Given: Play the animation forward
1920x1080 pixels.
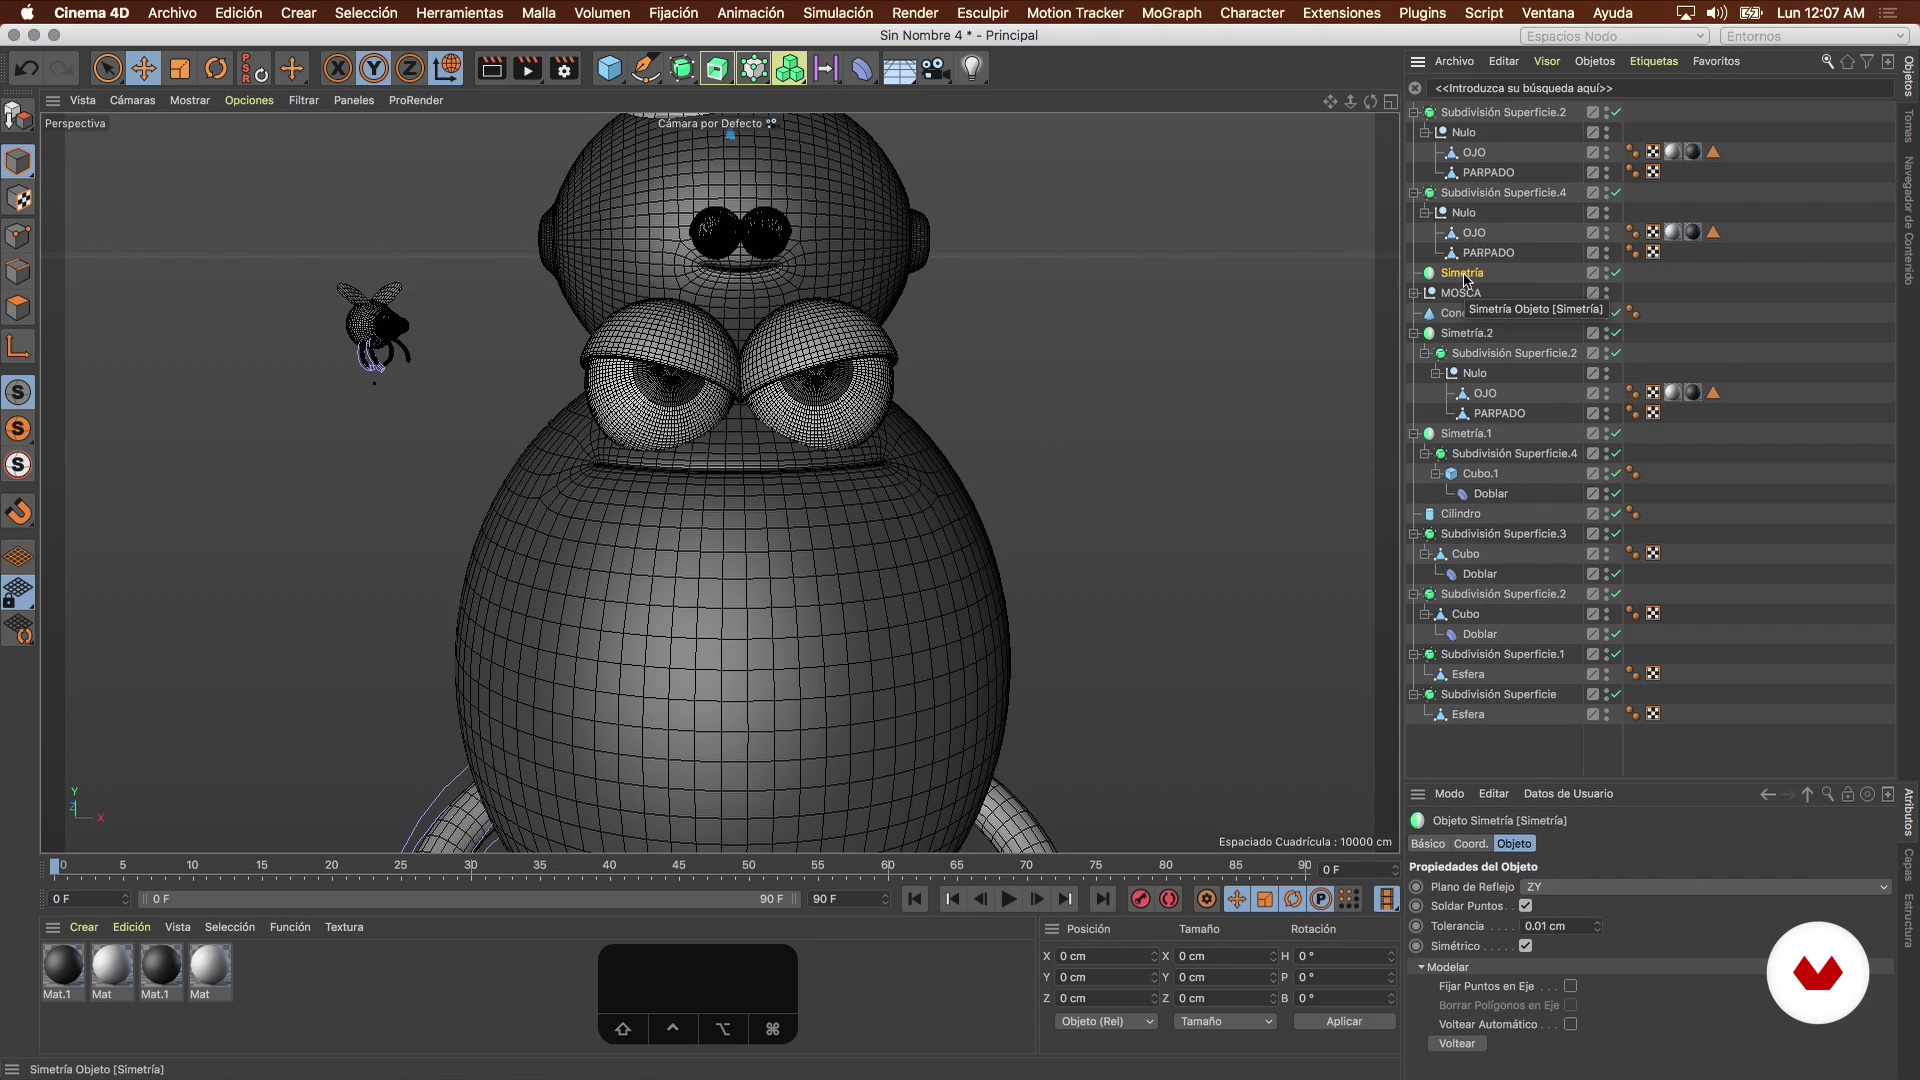Looking at the screenshot, I should [x=1008, y=899].
